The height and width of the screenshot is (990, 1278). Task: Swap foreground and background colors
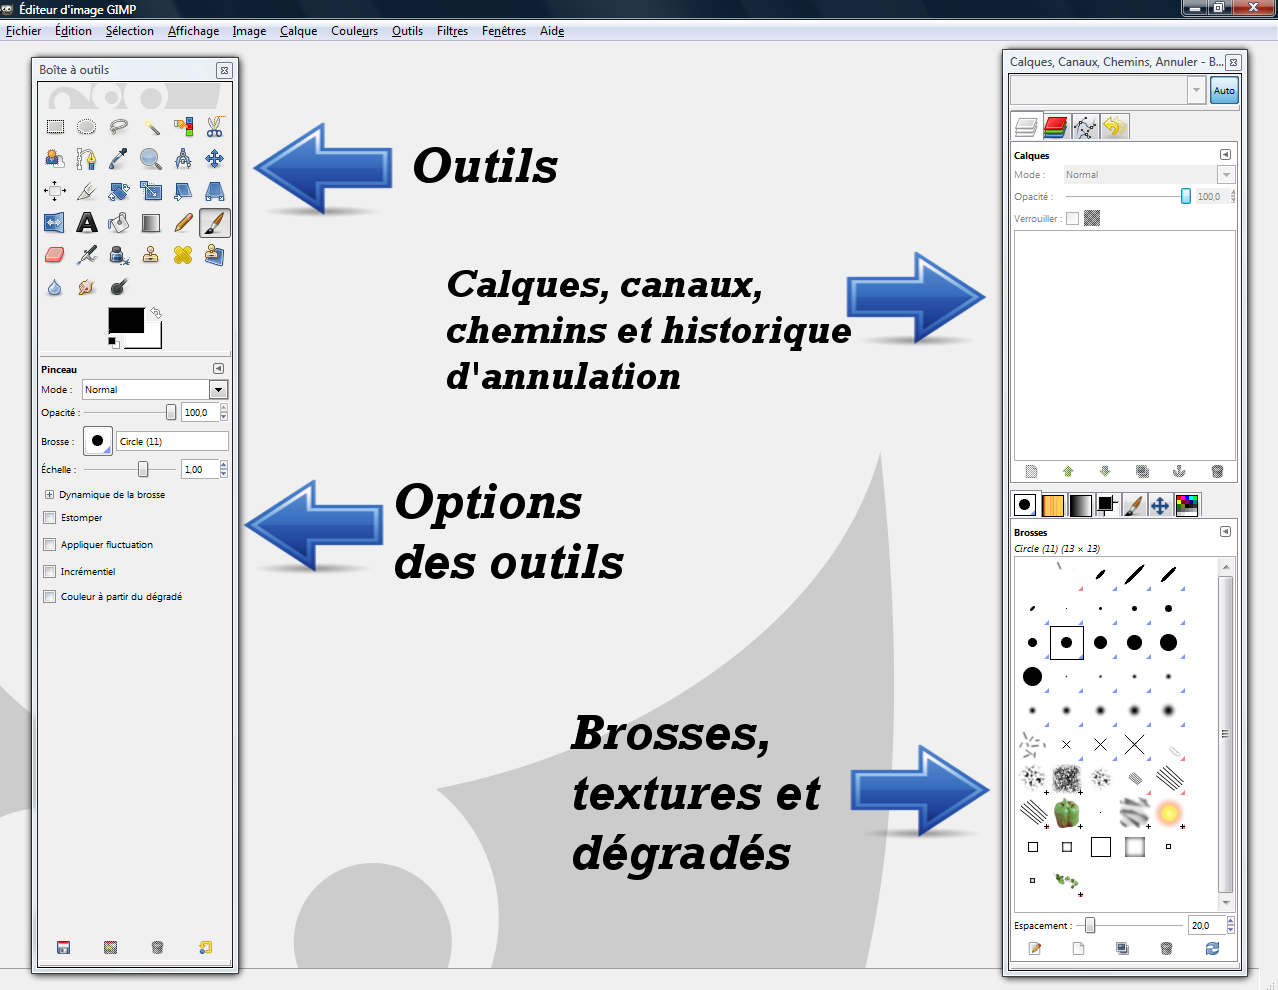coord(156,313)
